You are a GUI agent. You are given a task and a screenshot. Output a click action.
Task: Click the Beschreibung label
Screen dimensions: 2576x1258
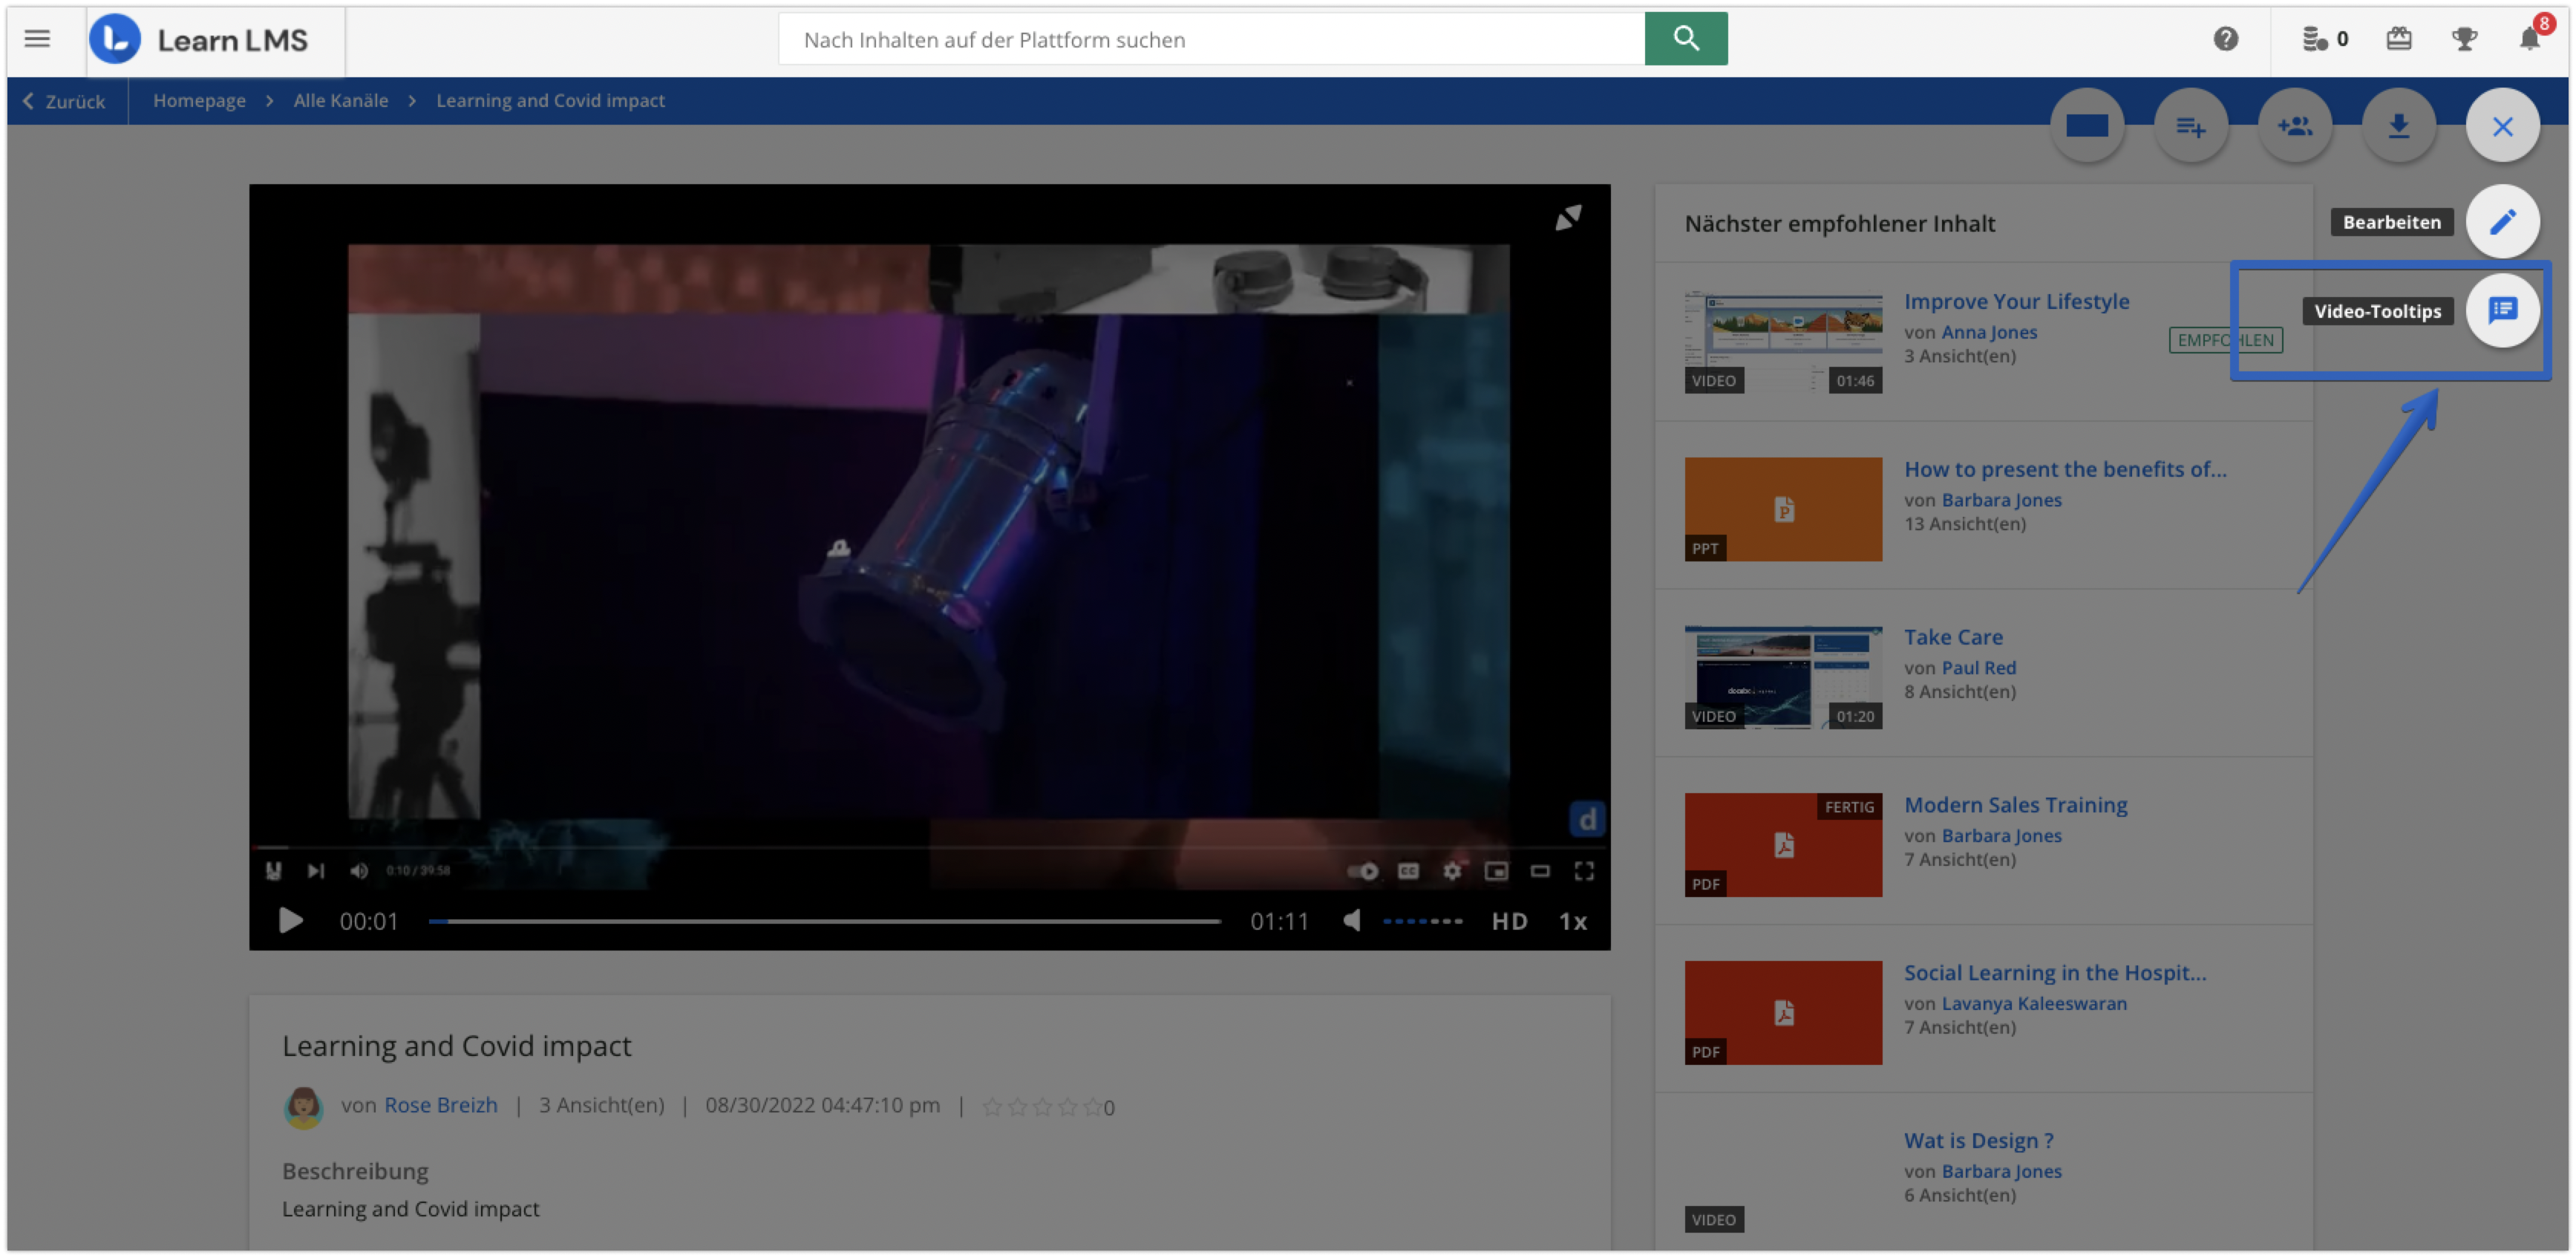[x=355, y=1171]
